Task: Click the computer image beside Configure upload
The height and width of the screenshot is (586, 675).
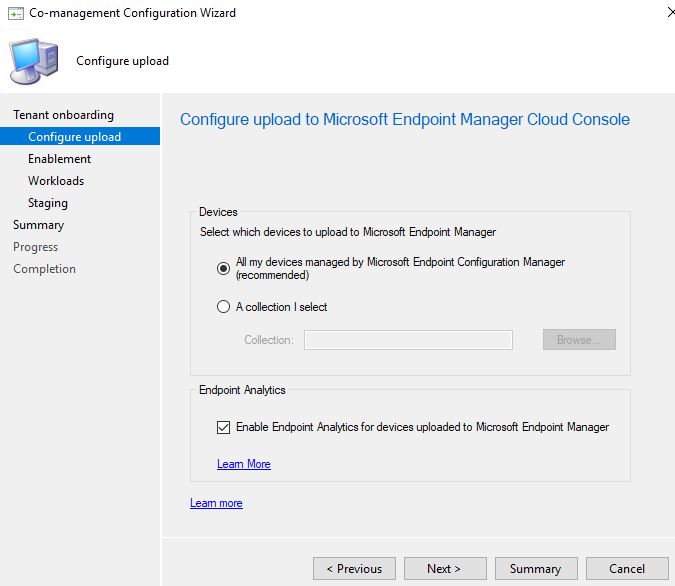Action: coord(34,61)
